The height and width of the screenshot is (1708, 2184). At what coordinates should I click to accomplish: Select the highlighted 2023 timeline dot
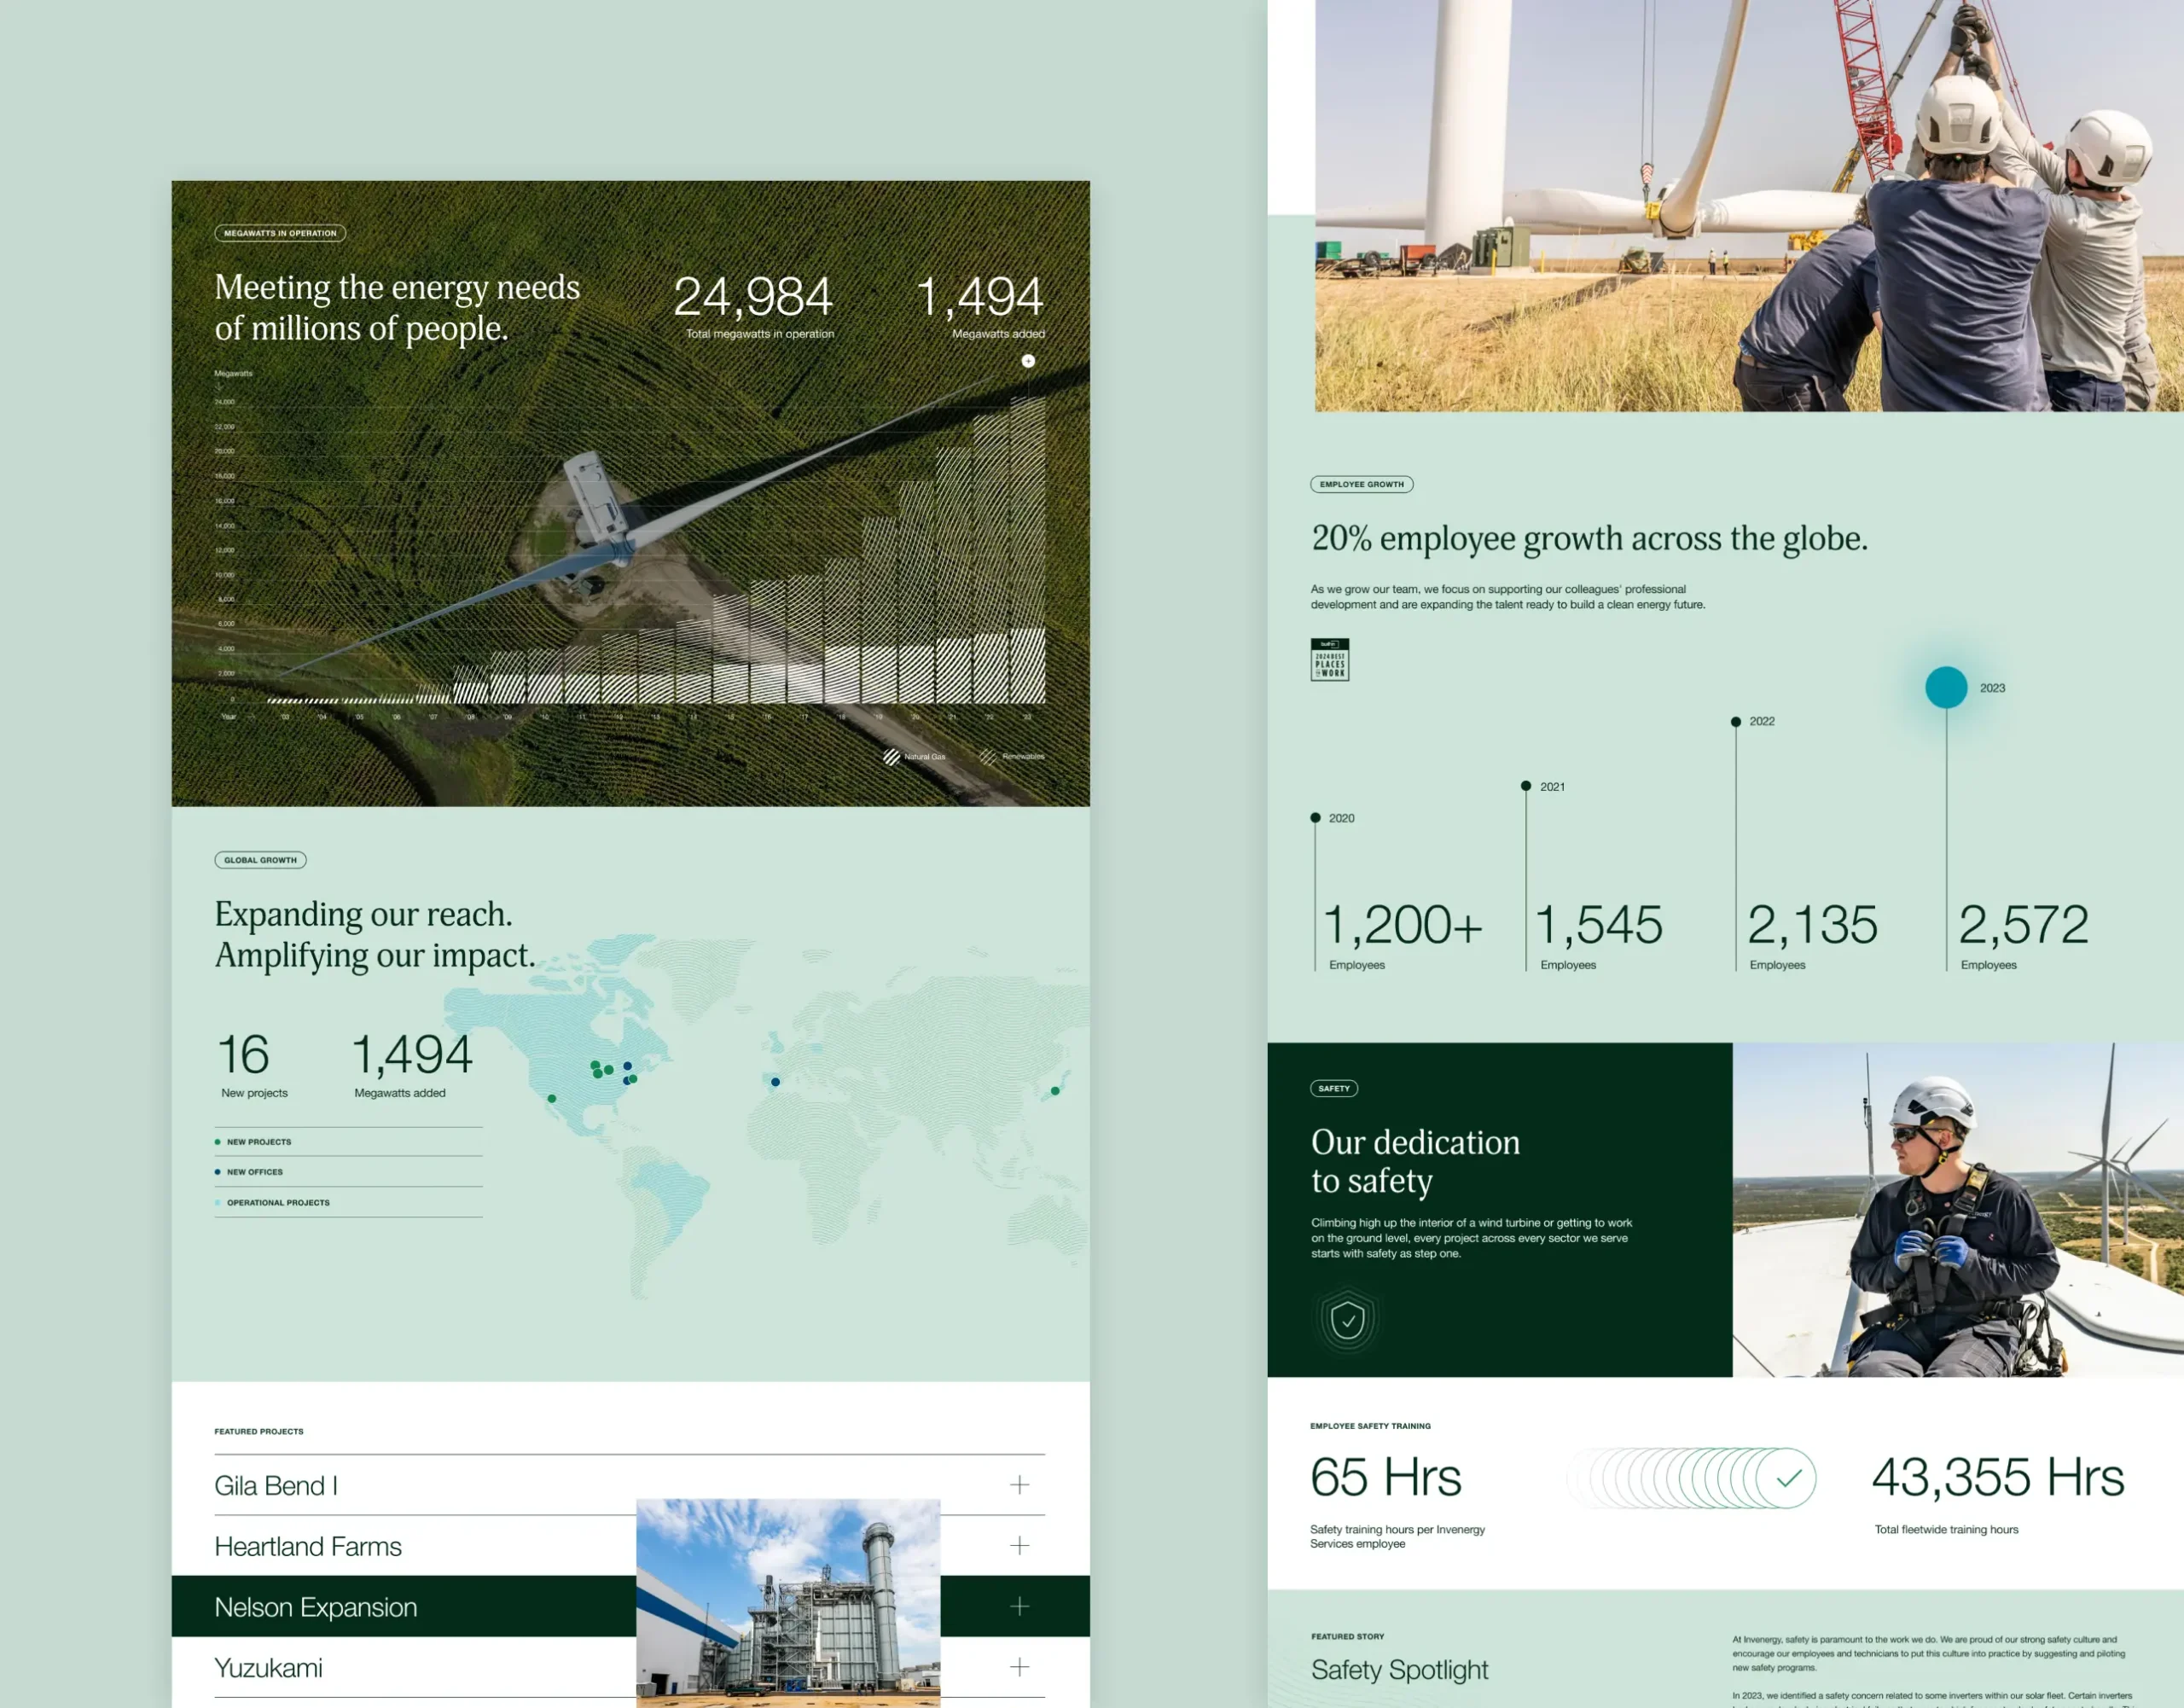1946,687
